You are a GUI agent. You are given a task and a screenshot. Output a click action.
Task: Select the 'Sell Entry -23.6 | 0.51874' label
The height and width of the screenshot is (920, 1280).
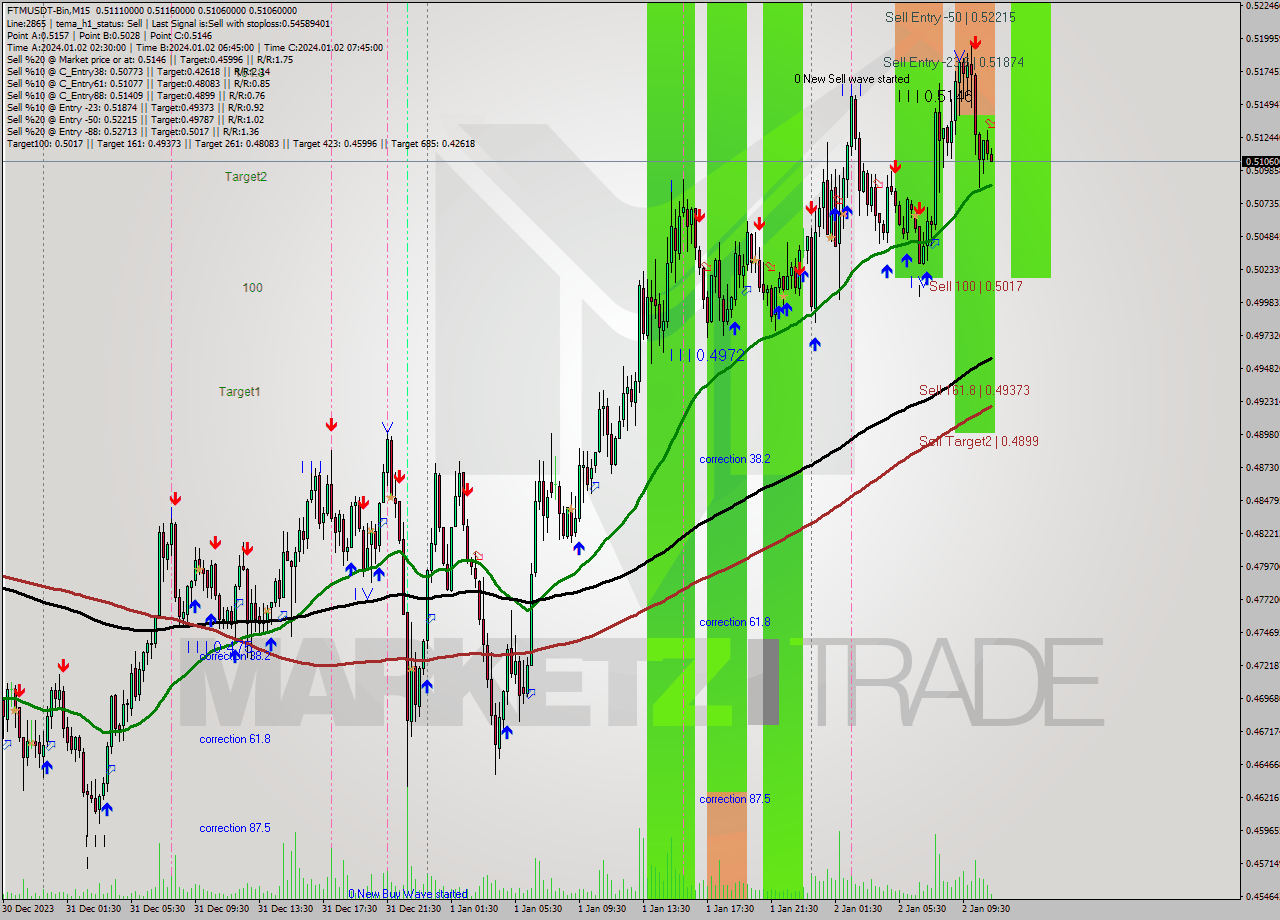[953, 62]
